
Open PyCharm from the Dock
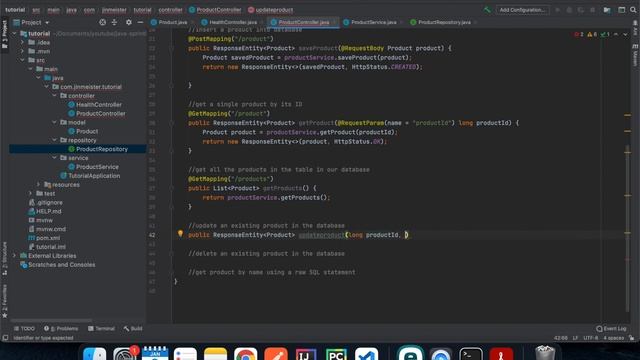[336, 354]
